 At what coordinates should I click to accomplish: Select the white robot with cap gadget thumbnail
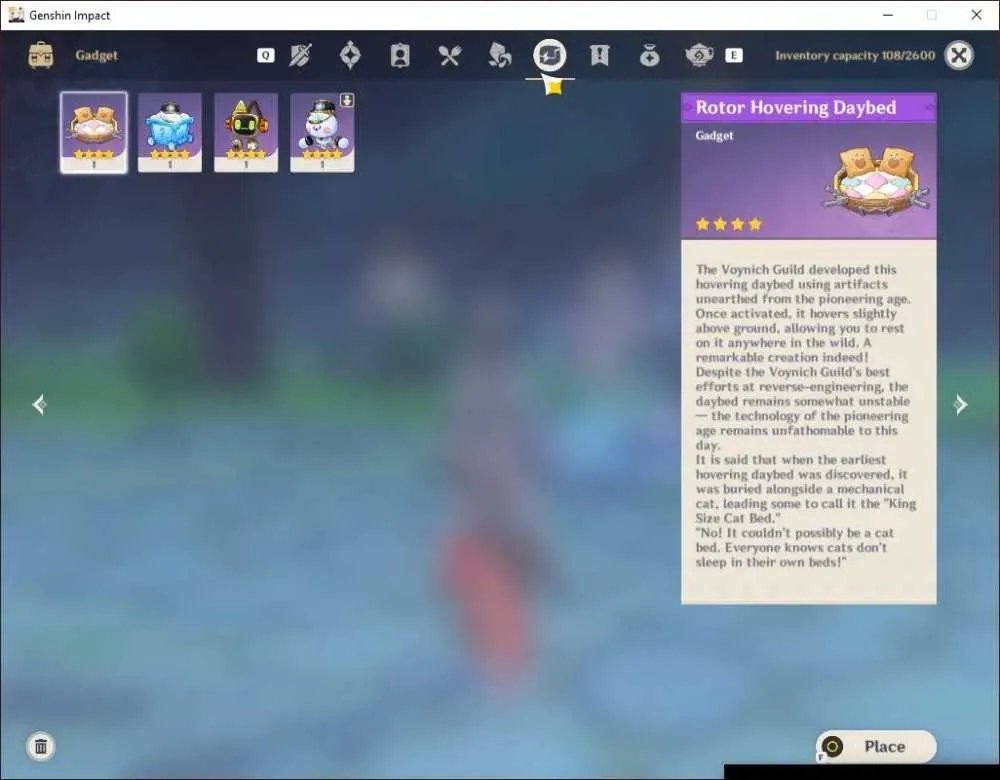[322, 133]
